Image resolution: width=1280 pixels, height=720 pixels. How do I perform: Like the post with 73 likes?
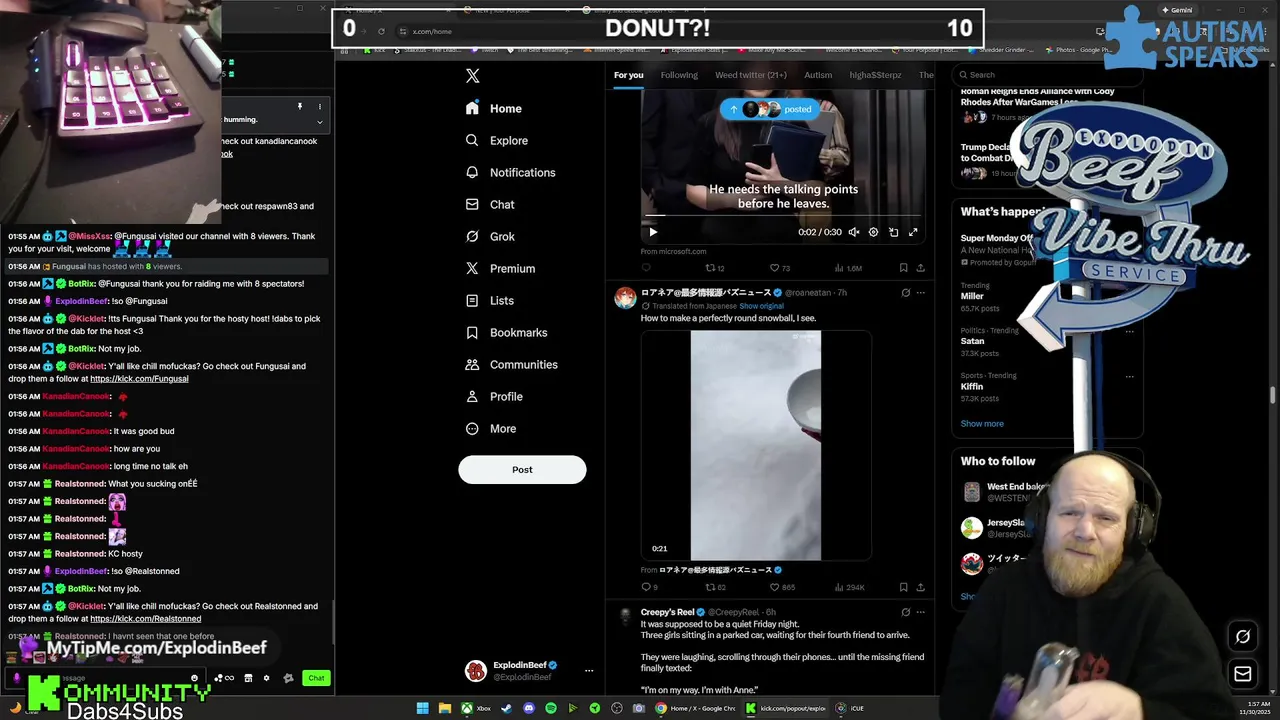pyautogui.click(x=779, y=268)
